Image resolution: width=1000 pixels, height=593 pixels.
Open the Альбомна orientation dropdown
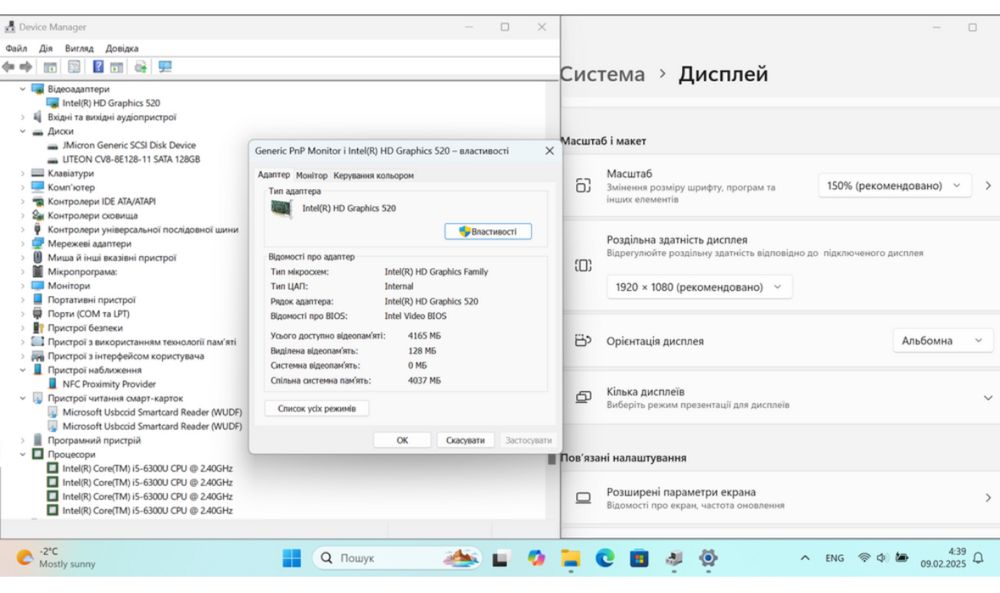pos(943,340)
